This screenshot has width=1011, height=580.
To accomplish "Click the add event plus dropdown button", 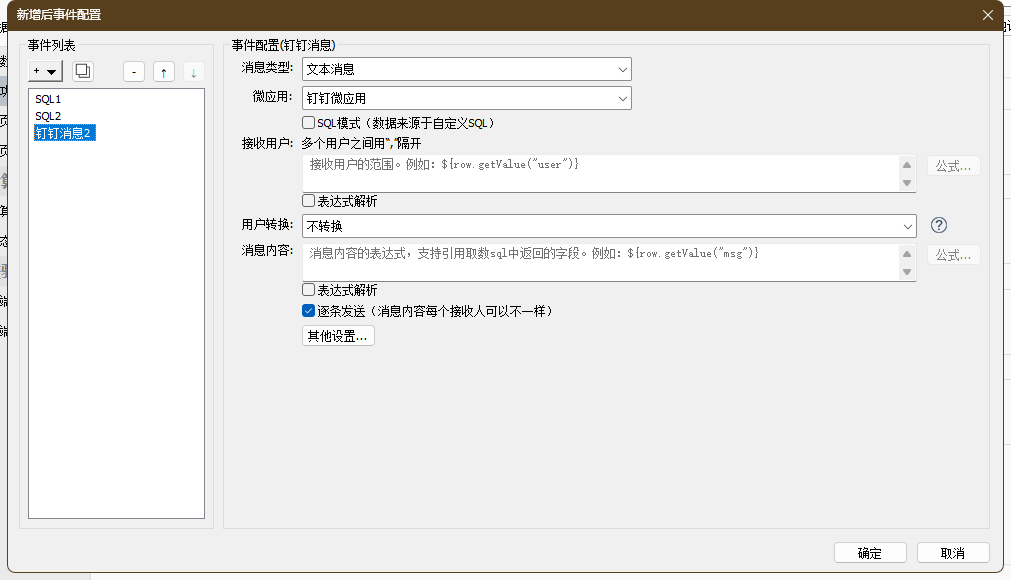I will click(x=46, y=71).
